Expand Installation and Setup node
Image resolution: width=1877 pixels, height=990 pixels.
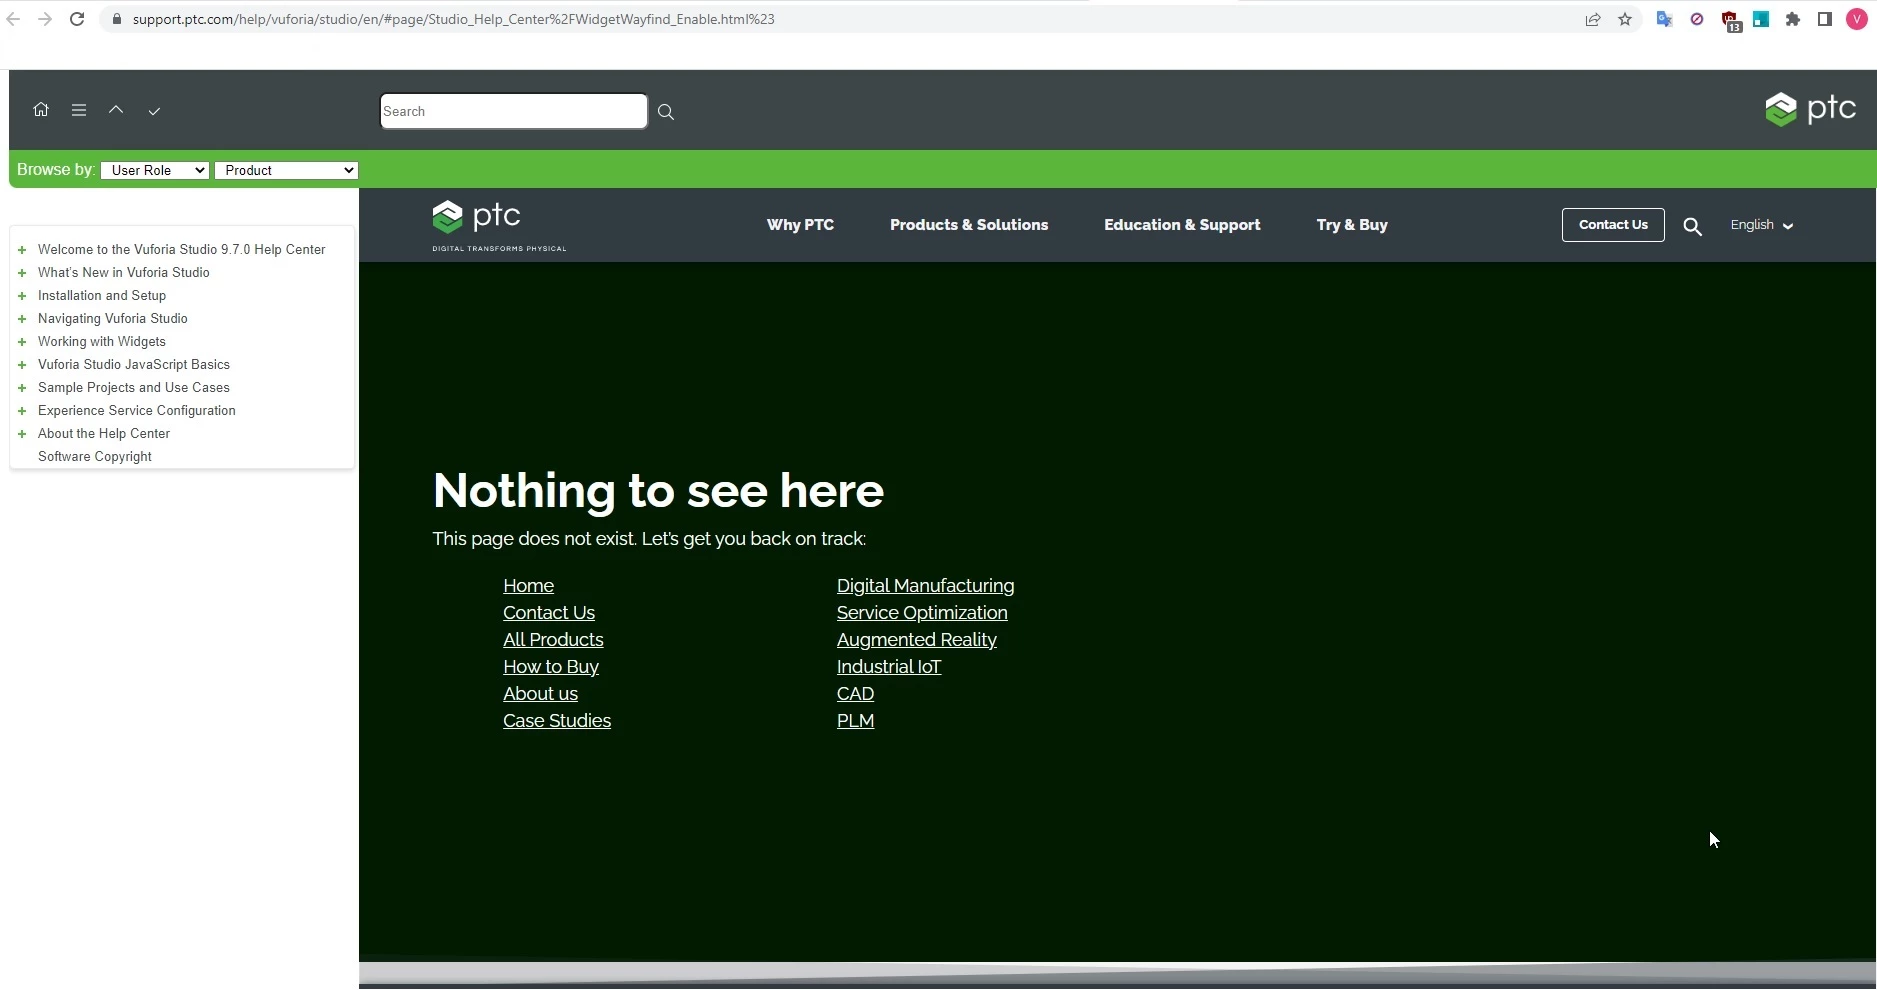(x=22, y=296)
